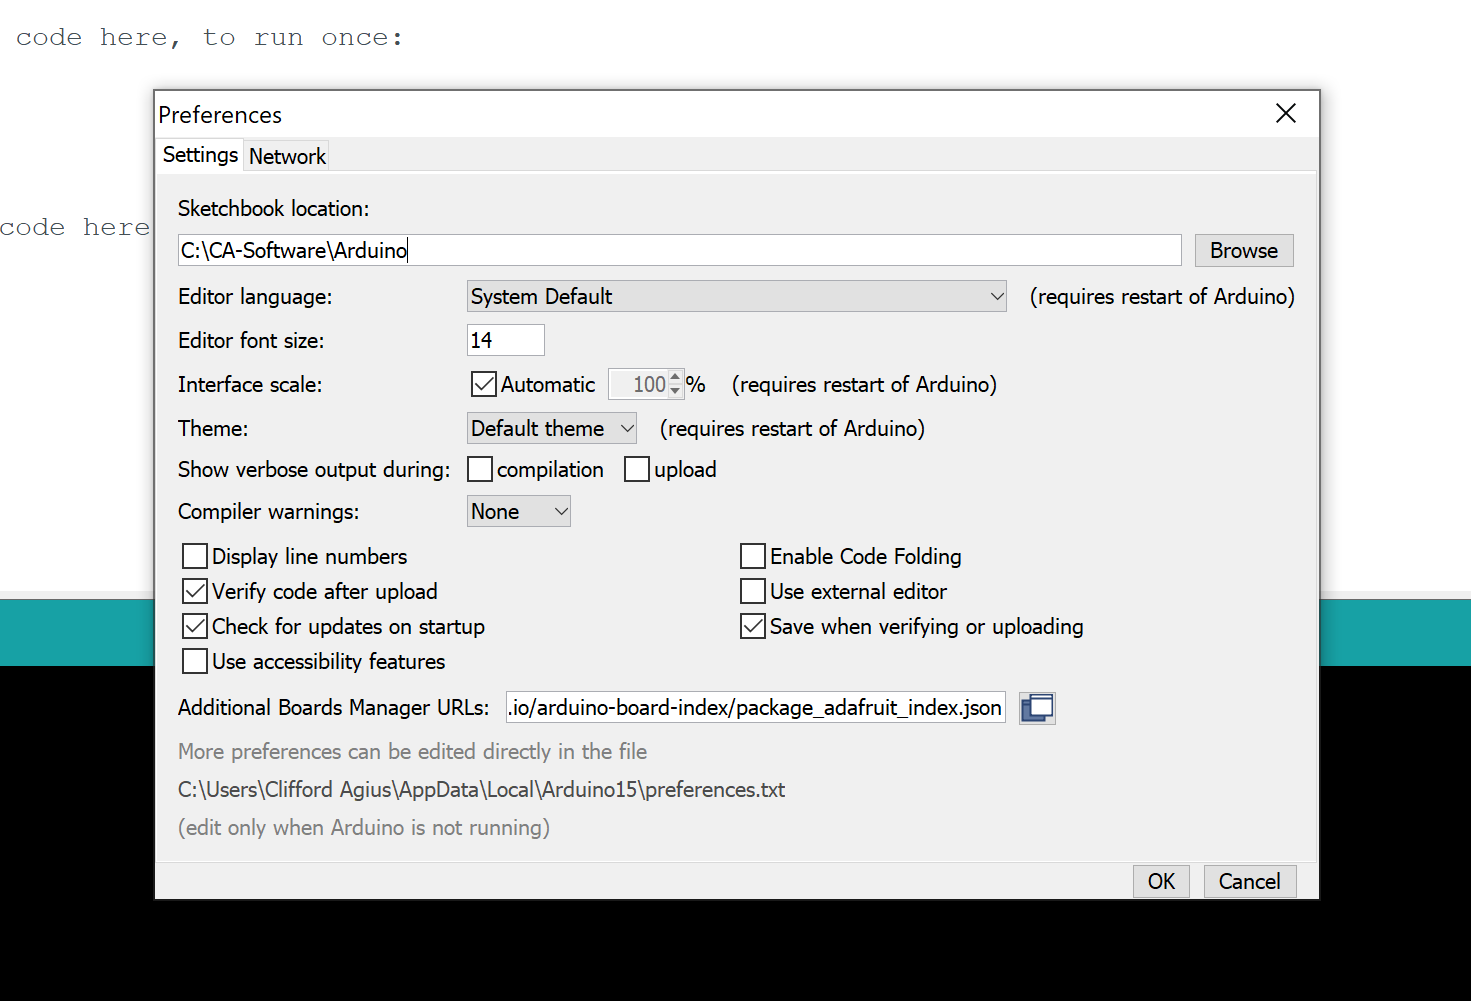The image size is (1471, 1001).
Task: Click the Additional Boards Manager URLs field
Action: pos(756,707)
